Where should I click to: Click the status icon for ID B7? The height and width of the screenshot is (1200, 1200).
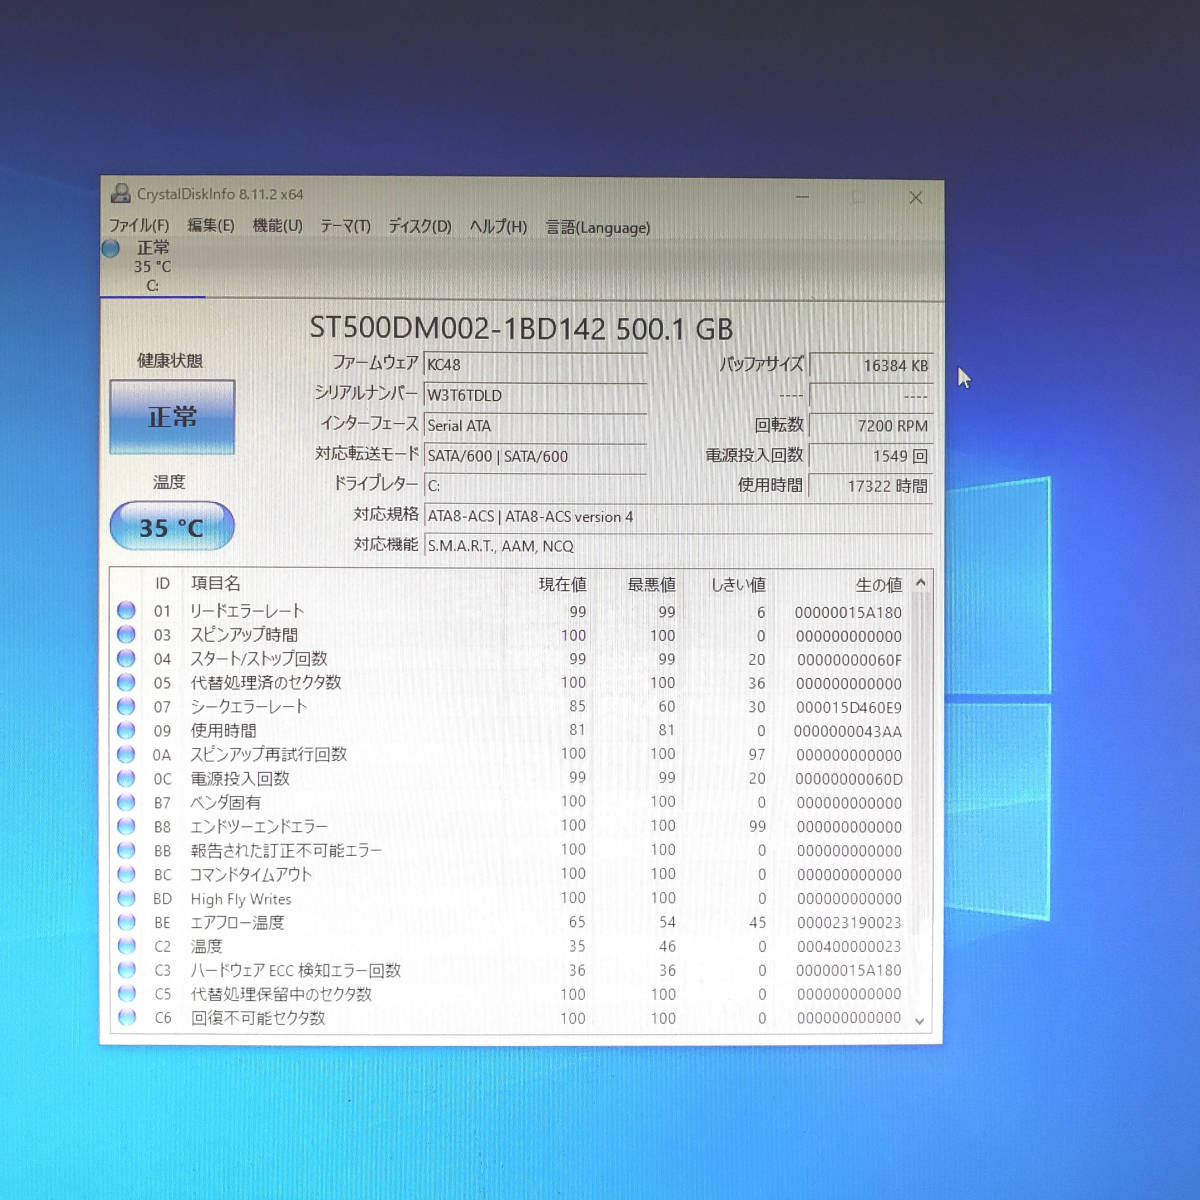coord(126,802)
